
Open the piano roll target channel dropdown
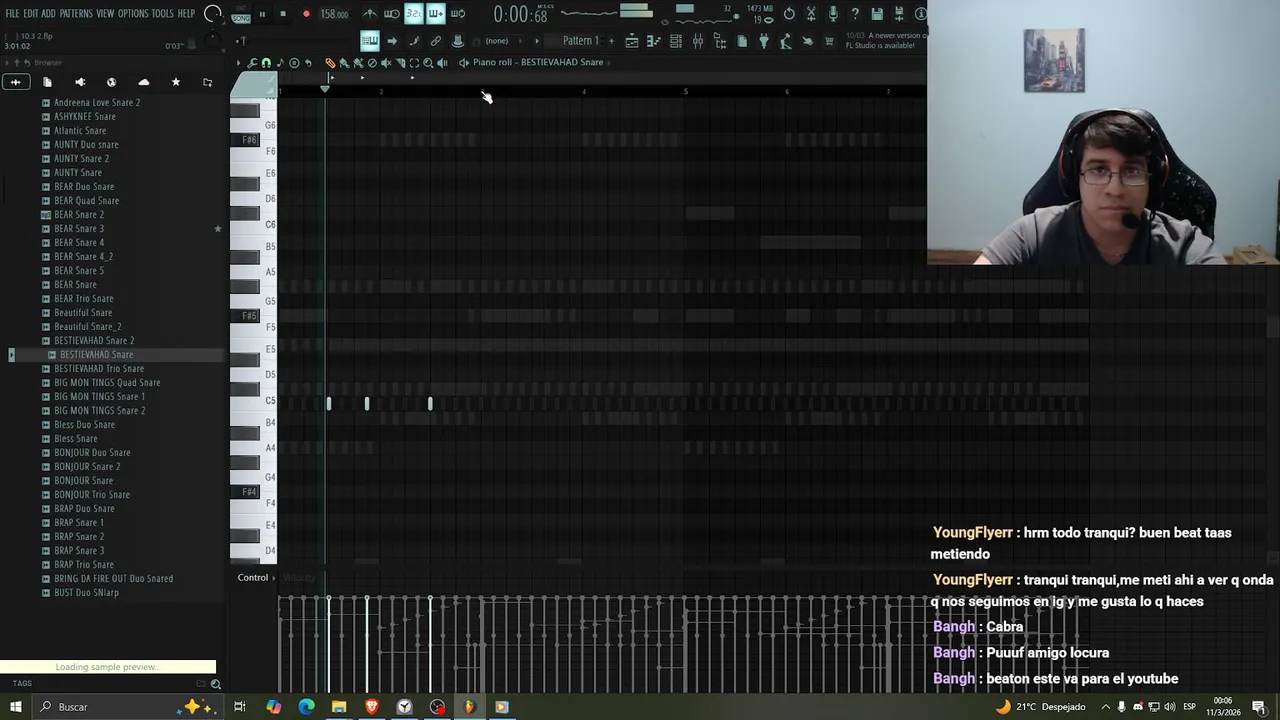tap(538, 62)
